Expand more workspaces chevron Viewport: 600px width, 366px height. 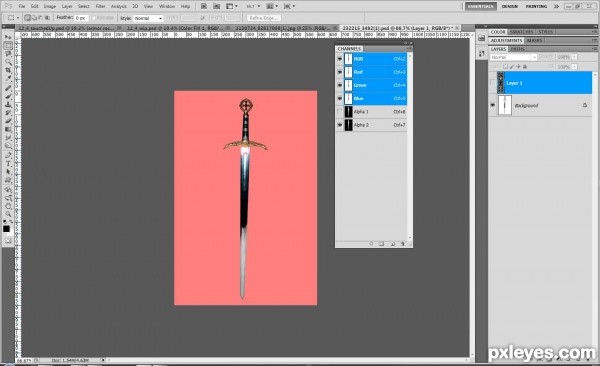556,7
